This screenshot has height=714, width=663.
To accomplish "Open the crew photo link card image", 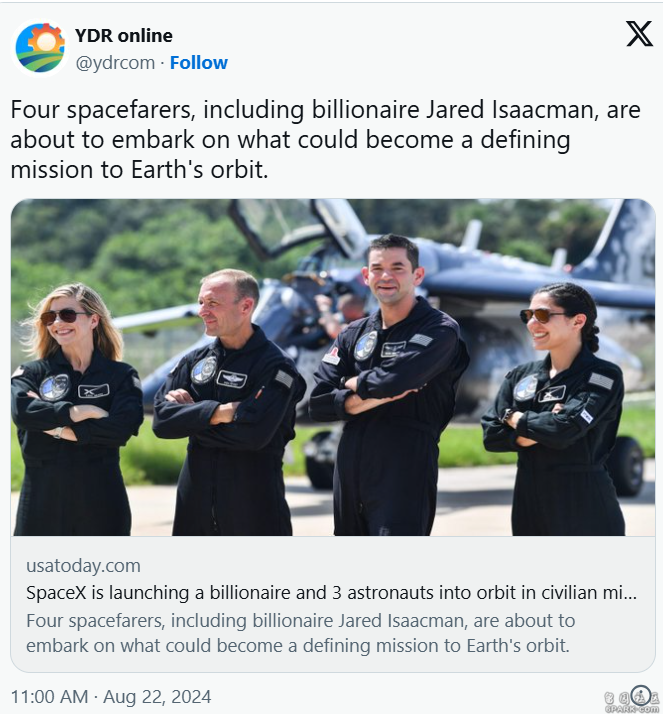I will [x=333, y=367].
